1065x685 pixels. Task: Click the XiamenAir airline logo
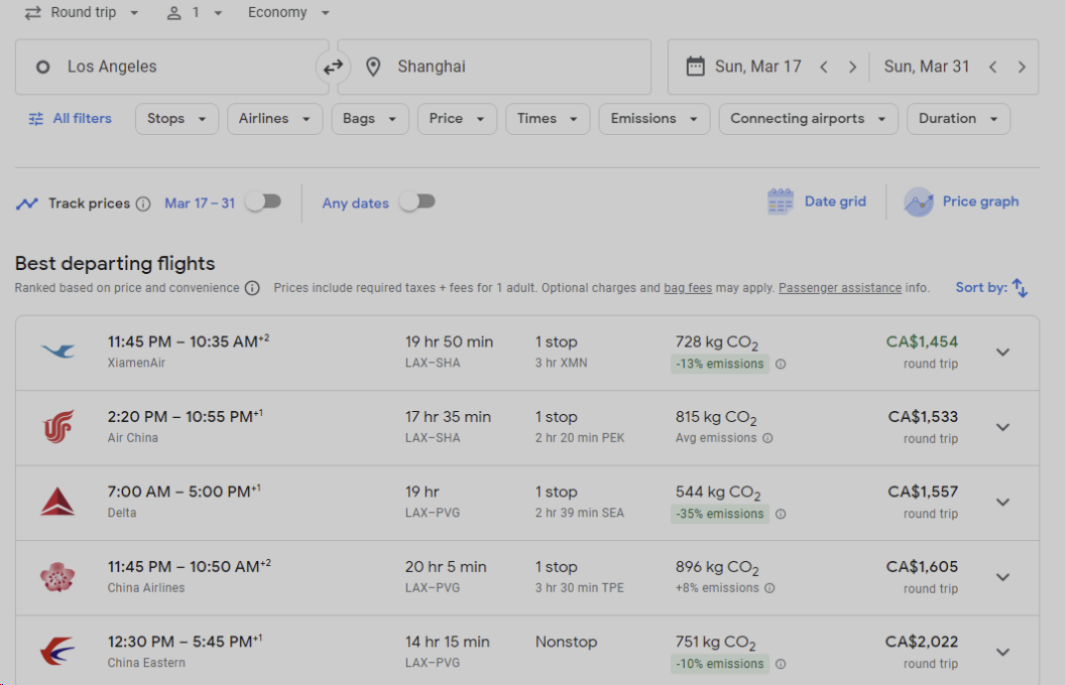58,351
